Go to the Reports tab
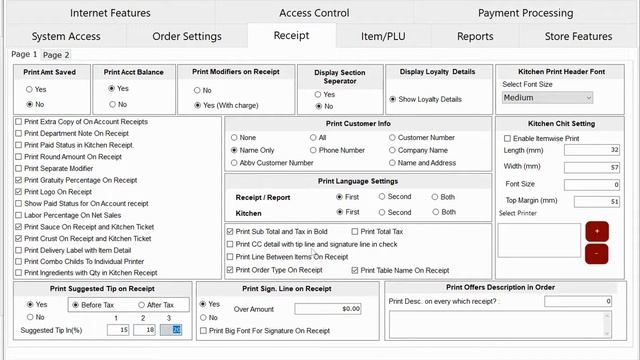The width and height of the screenshot is (640, 360). [475, 36]
